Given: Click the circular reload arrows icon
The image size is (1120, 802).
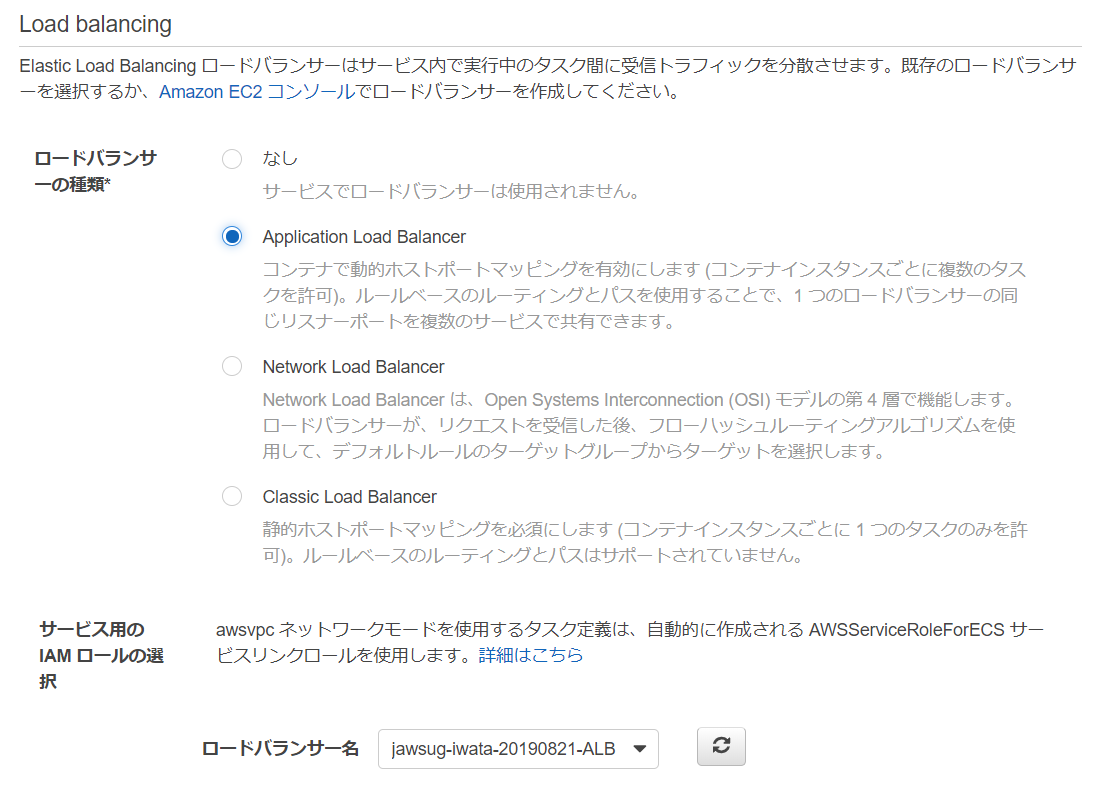Looking at the screenshot, I should 721,746.
